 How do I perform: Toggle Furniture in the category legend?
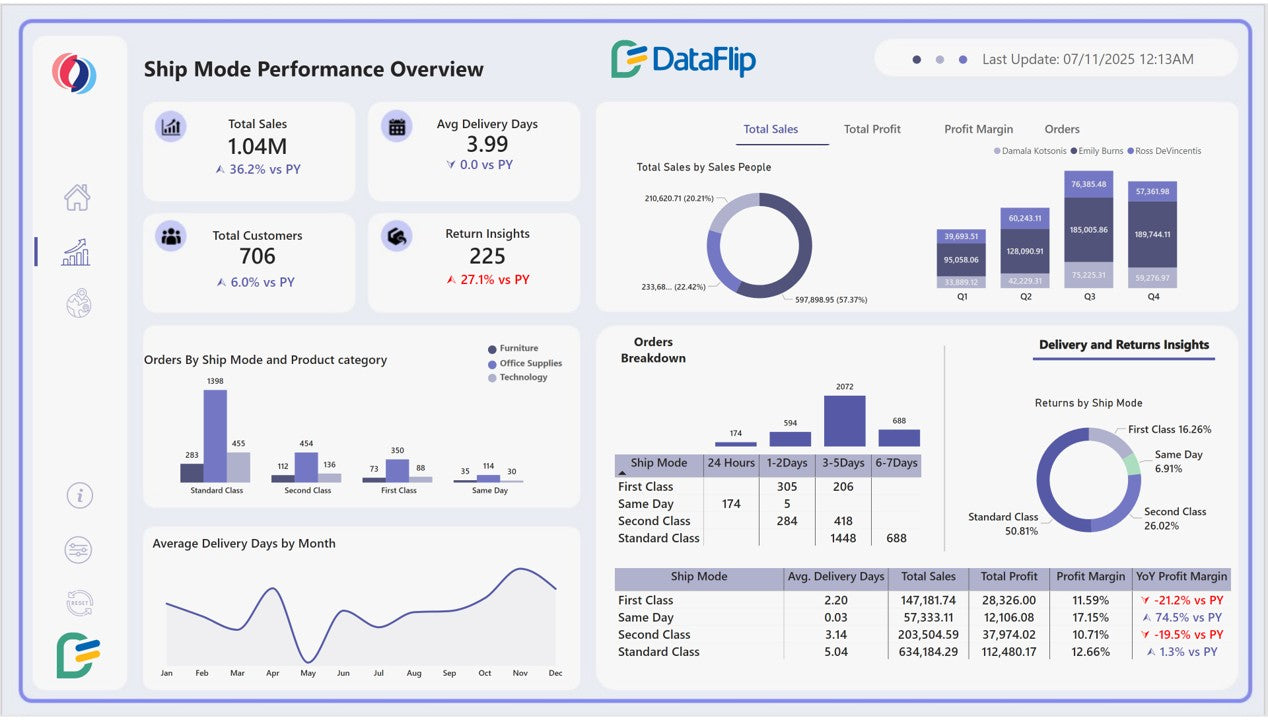point(518,349)
